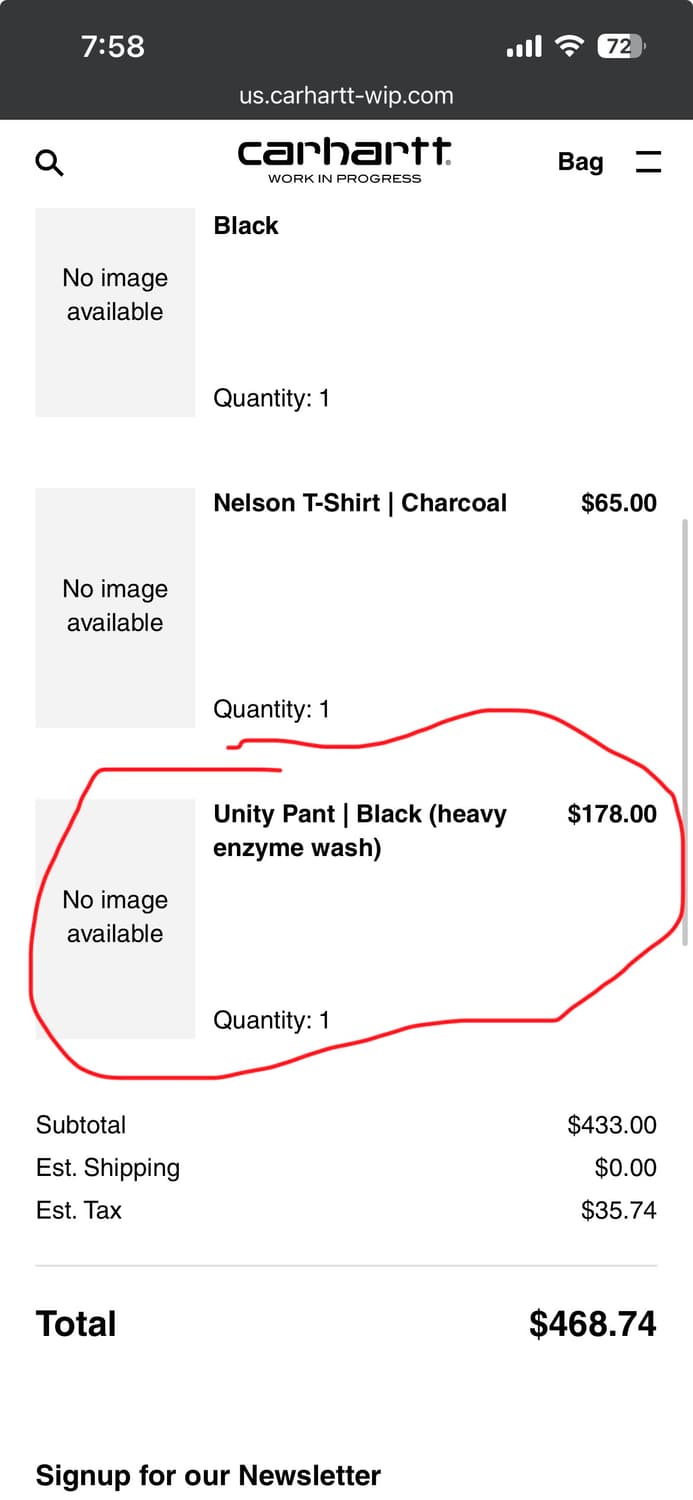Tap the Nelson T-Shirt placeholder image
The height and width of the screenshot is (1500, 693).
(x=115, y=607)
